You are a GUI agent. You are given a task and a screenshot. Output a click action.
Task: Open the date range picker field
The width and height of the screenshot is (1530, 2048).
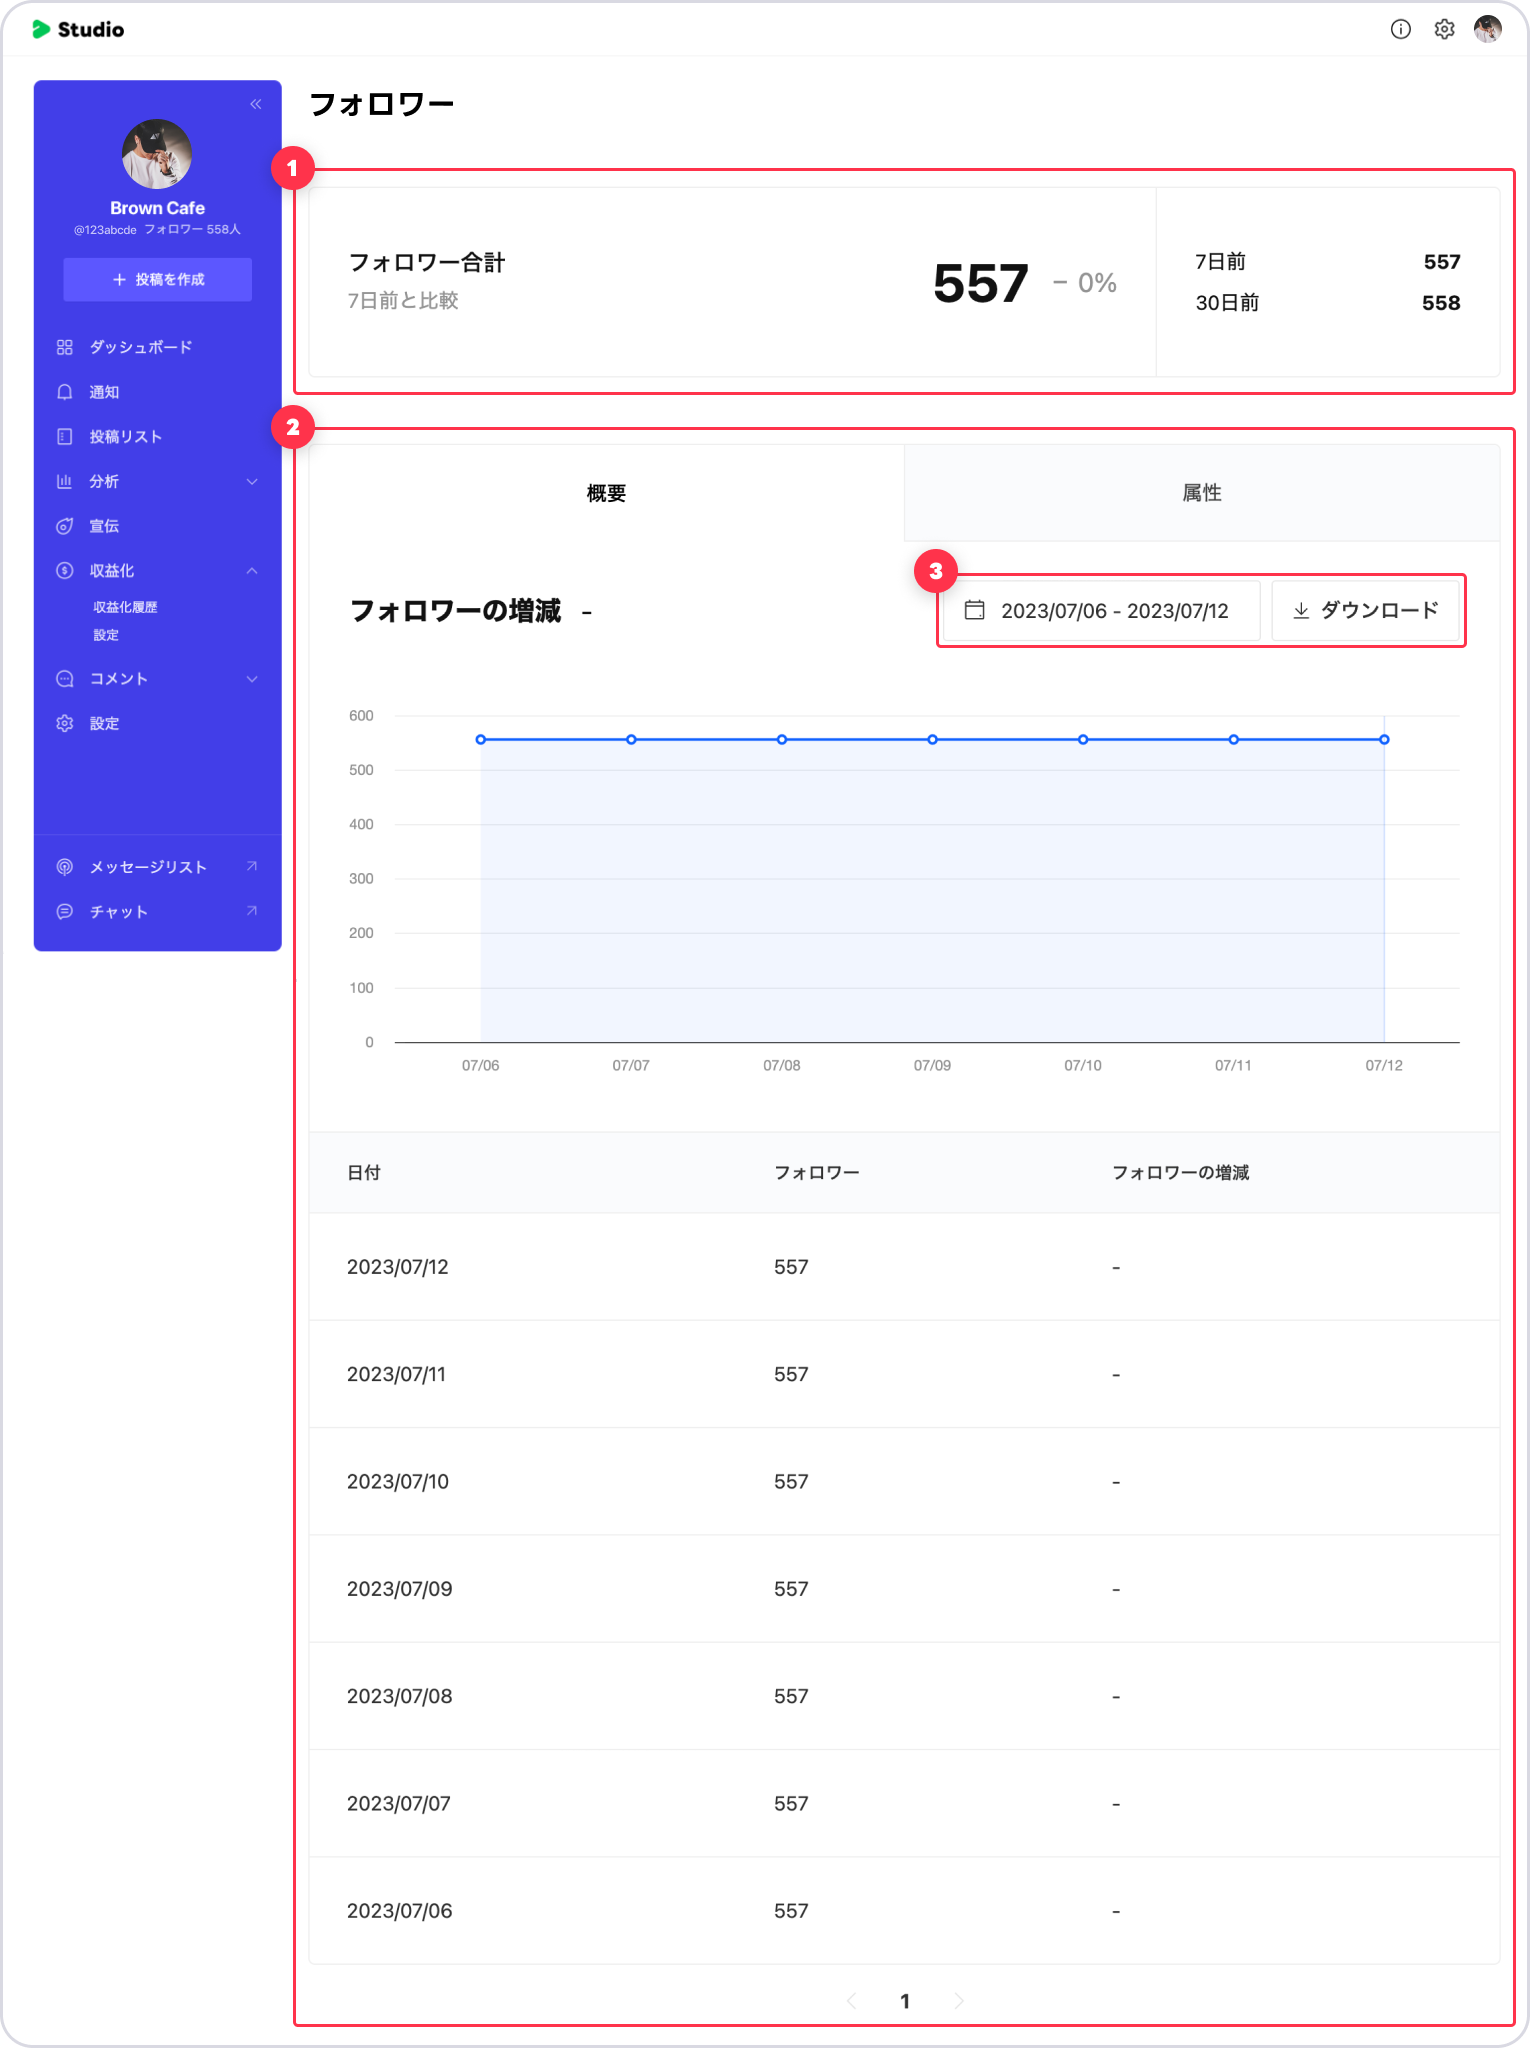[x=1100, y=611]
